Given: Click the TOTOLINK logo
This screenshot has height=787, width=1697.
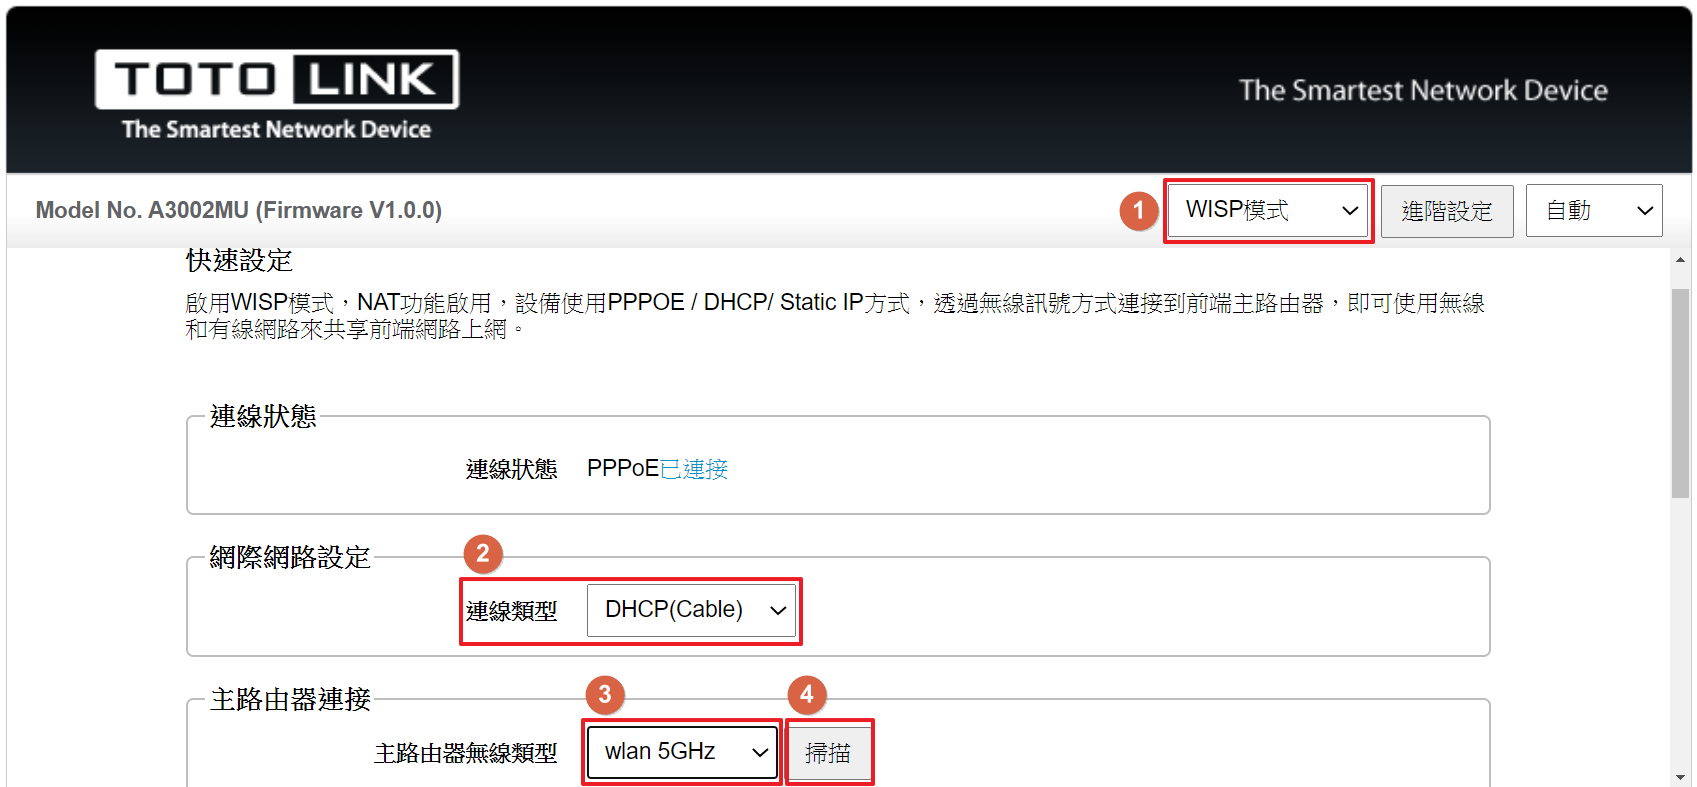Looking at the screenshot, I should point(277,95).
